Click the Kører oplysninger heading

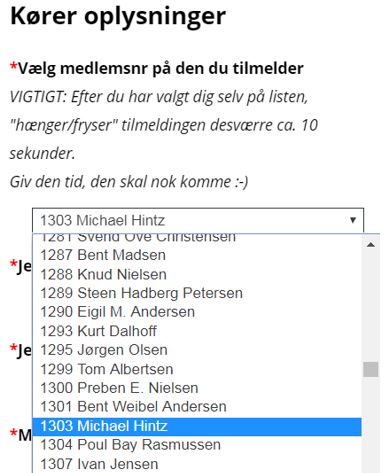pyautogui.click(x=118, y=17)
